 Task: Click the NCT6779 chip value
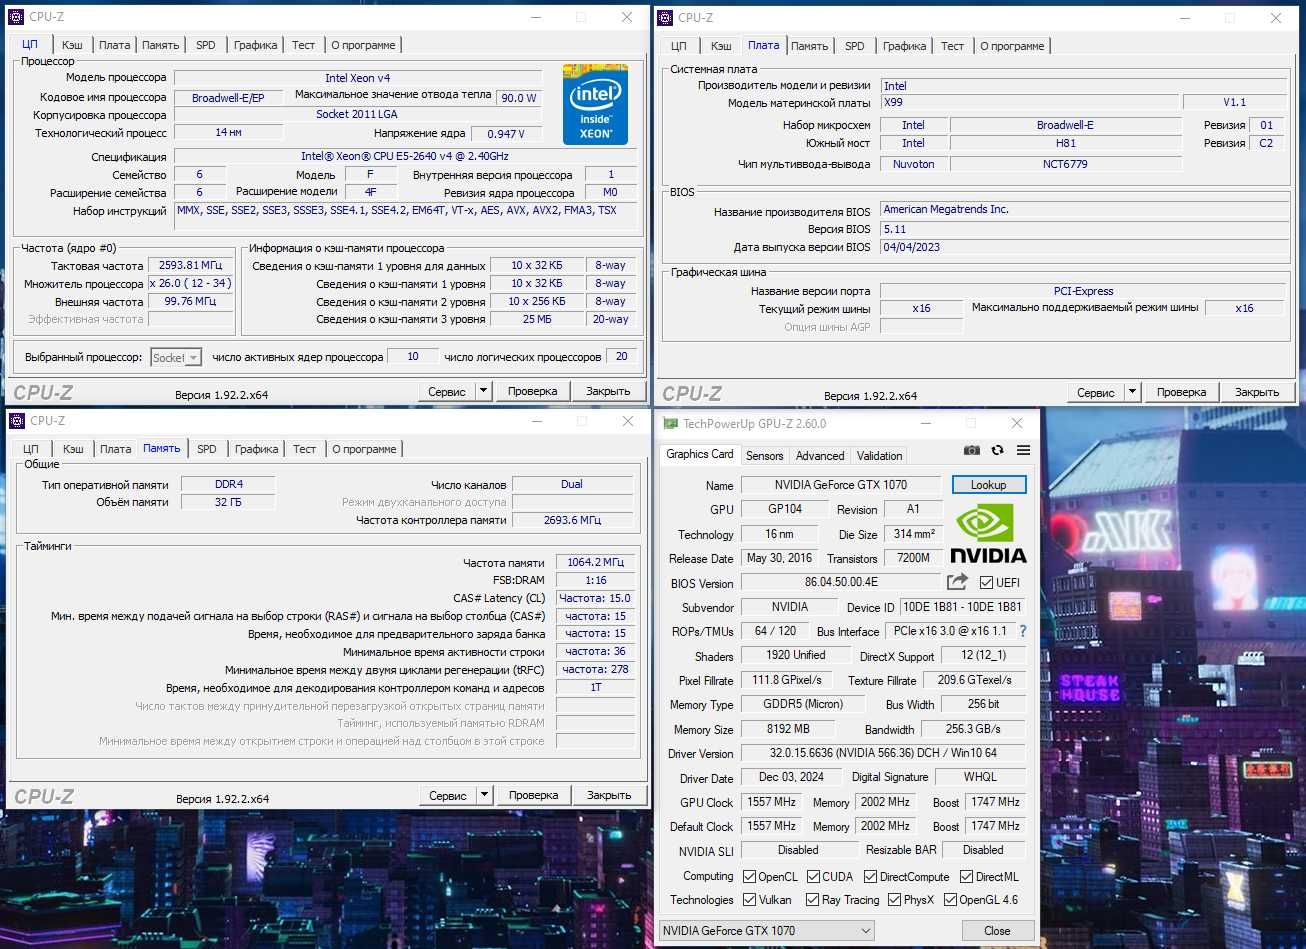(x=1065, y=164)
